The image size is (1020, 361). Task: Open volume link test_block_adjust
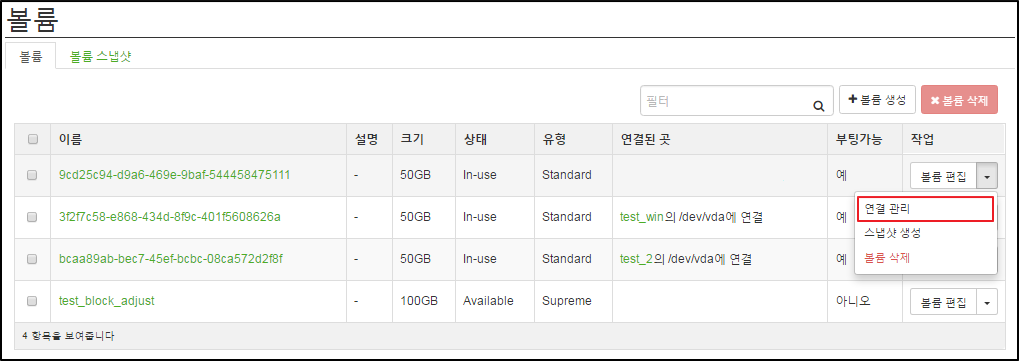tap(107, 301)
